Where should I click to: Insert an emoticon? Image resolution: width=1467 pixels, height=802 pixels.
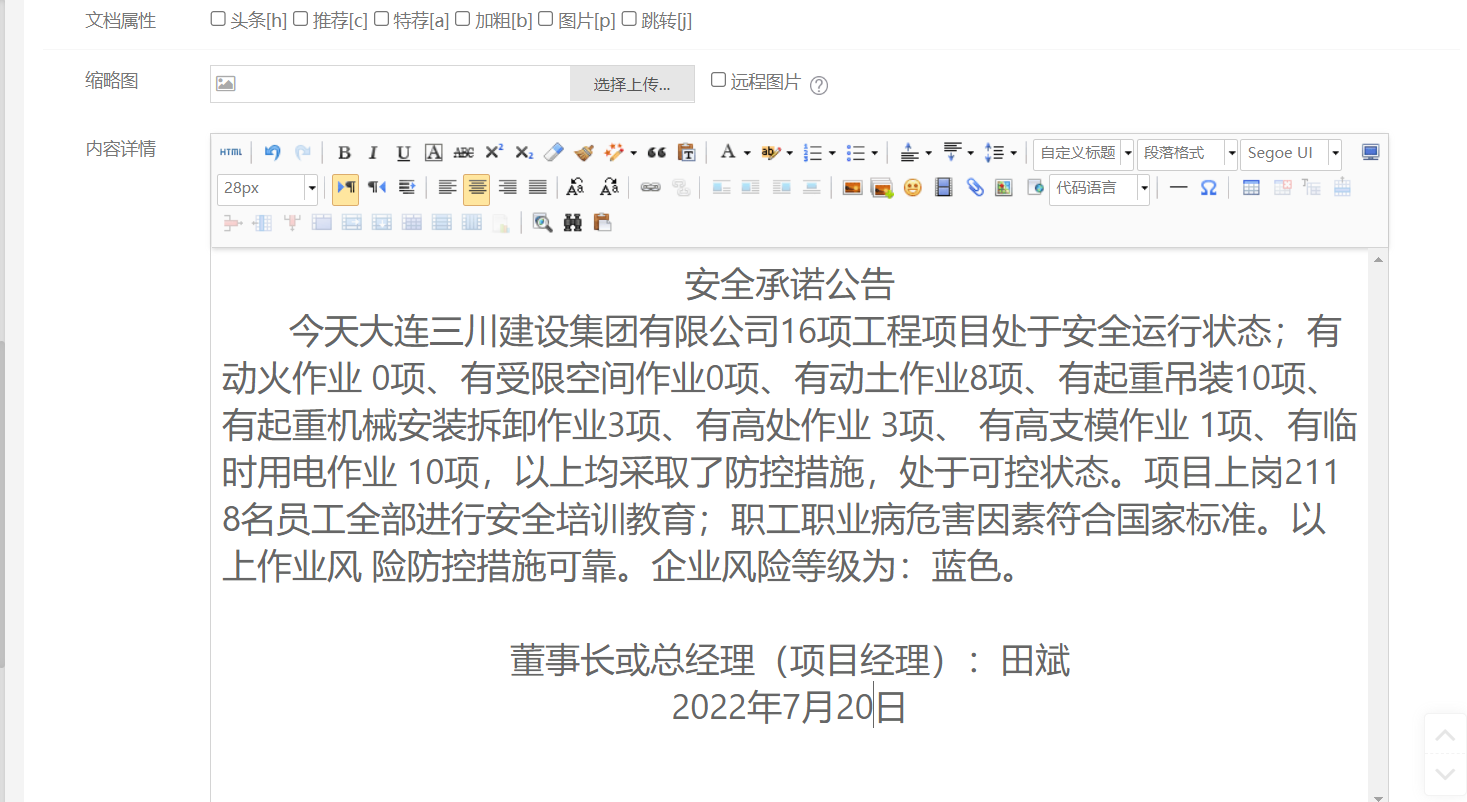click(912, 188)
